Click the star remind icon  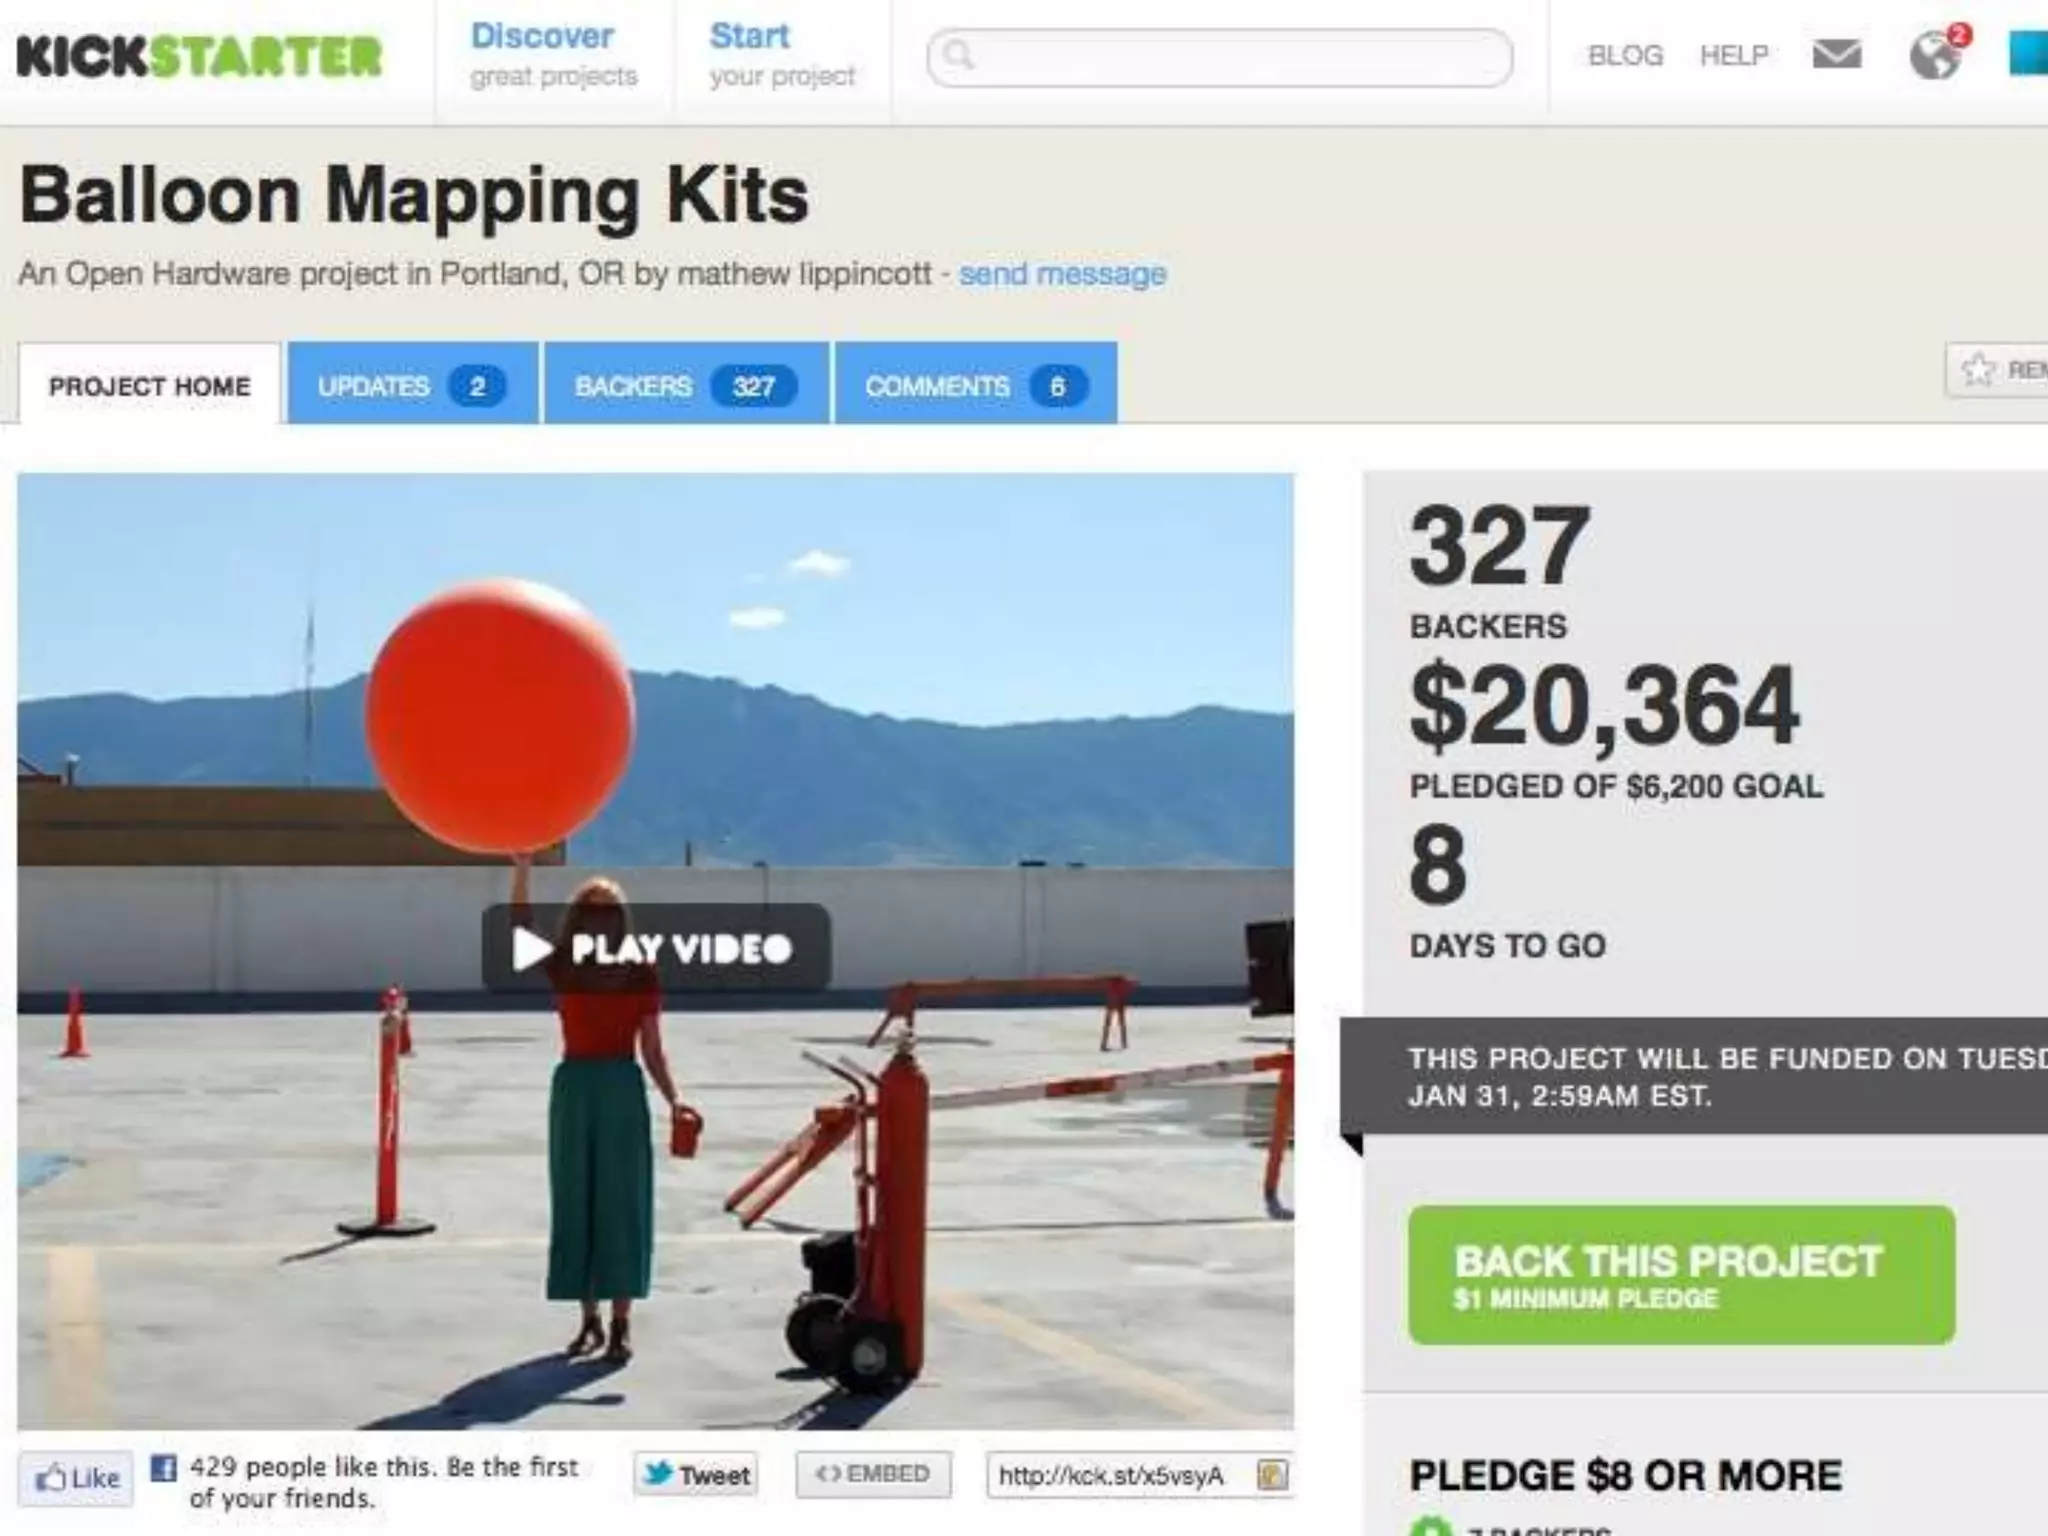pyautogui.click(x=1977, y=370)
